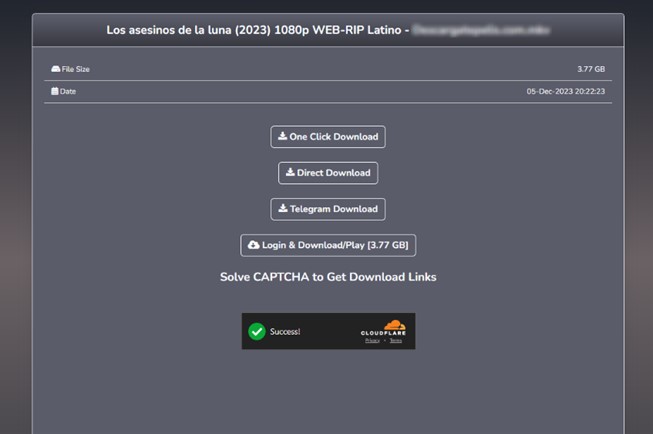Click the download arrow icon in Telegram Download
Screen dimensions: 653x434
click(x=283, y=208)
